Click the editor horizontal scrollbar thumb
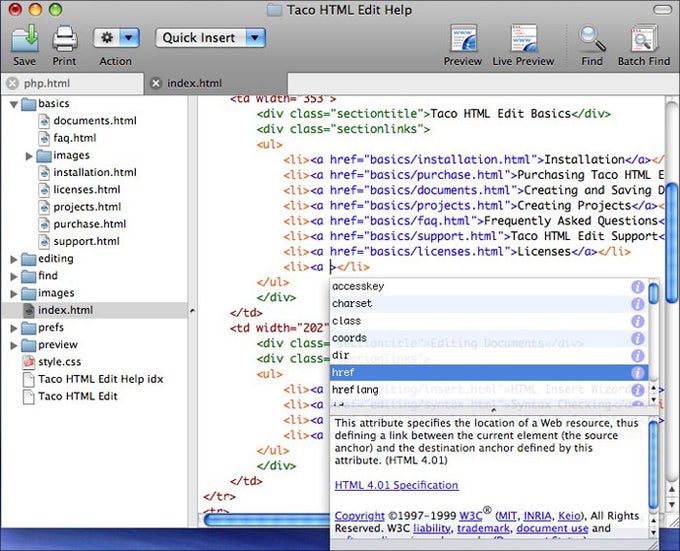The width and height of the screenshot is (680, 551). 267,519
